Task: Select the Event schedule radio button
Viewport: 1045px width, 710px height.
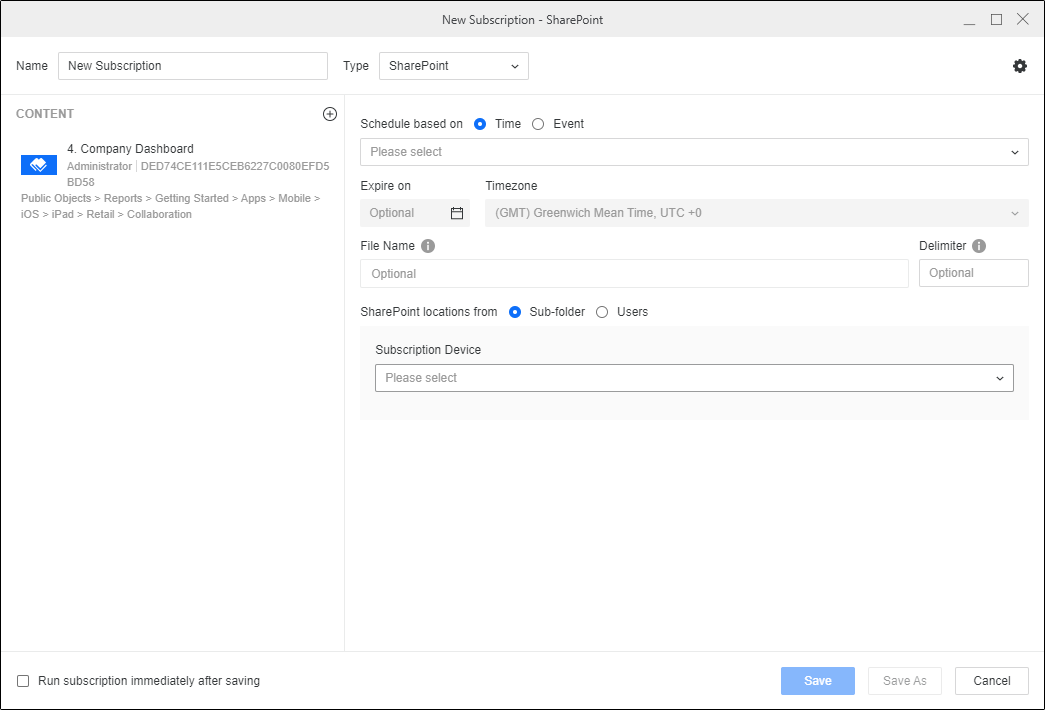Action: (538, 124)
